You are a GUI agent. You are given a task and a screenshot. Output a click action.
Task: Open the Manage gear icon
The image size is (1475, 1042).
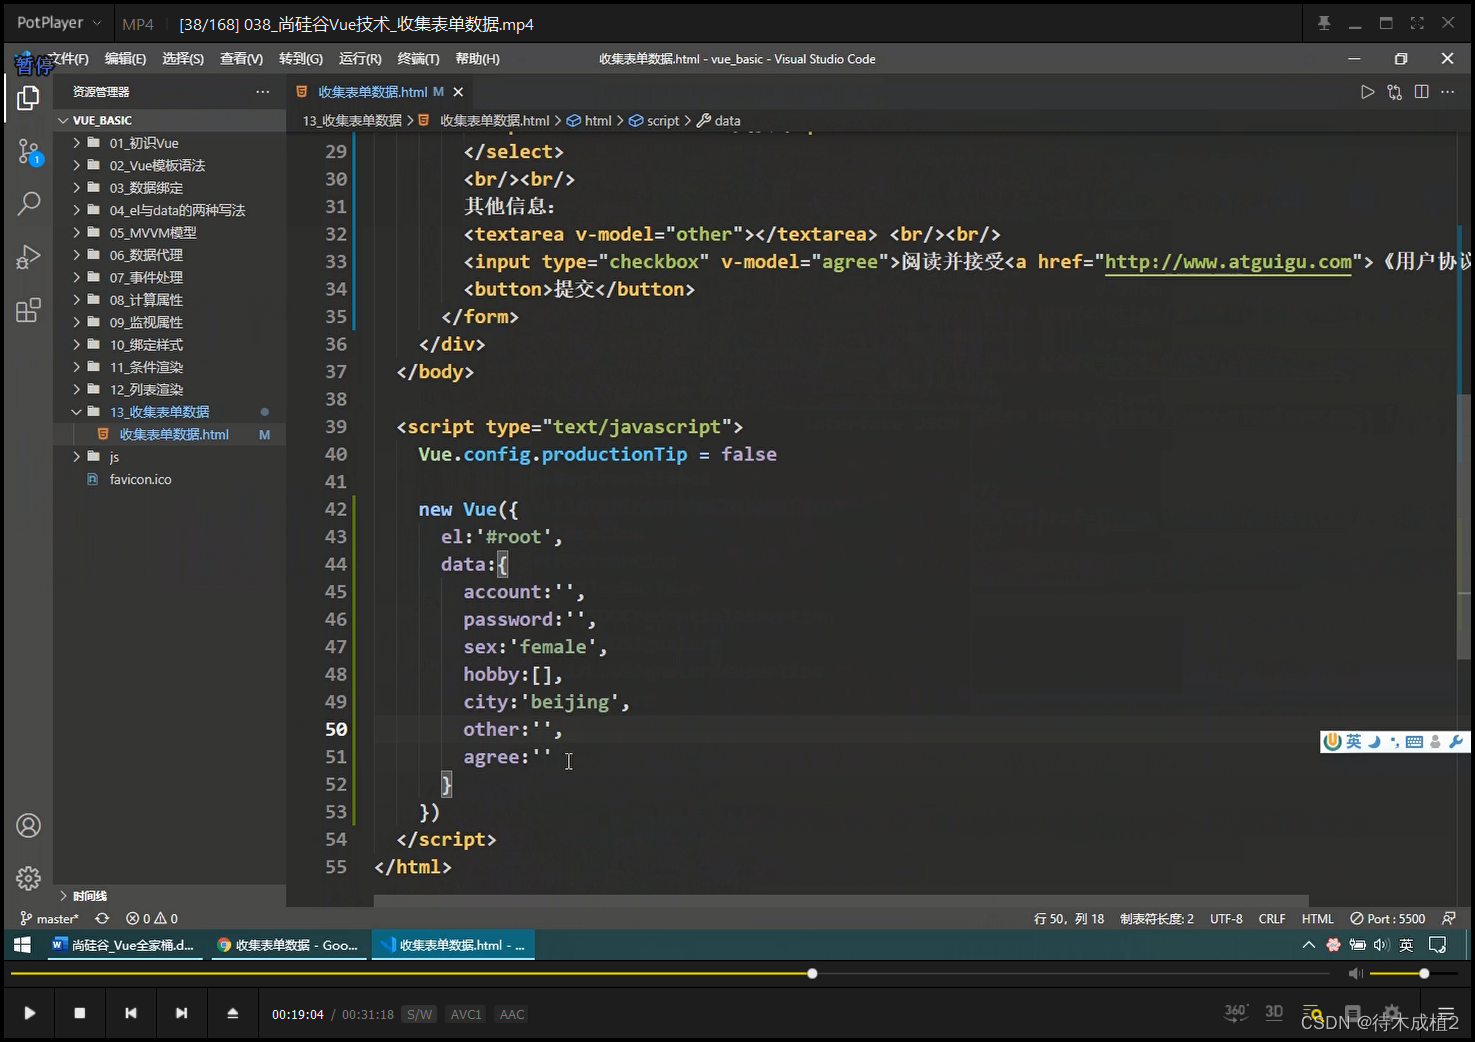pyautogui.click(x=28, y=878)
